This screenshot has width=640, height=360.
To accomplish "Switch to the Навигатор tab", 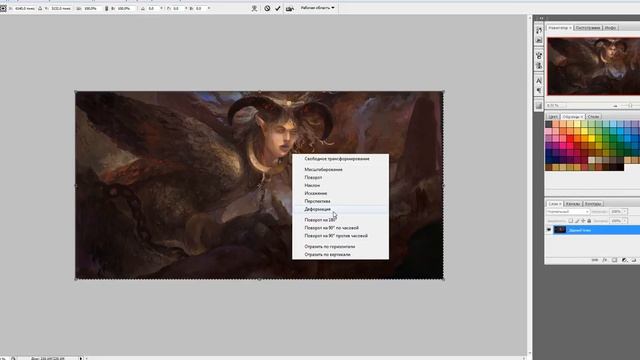I will [x=560, y=28].
